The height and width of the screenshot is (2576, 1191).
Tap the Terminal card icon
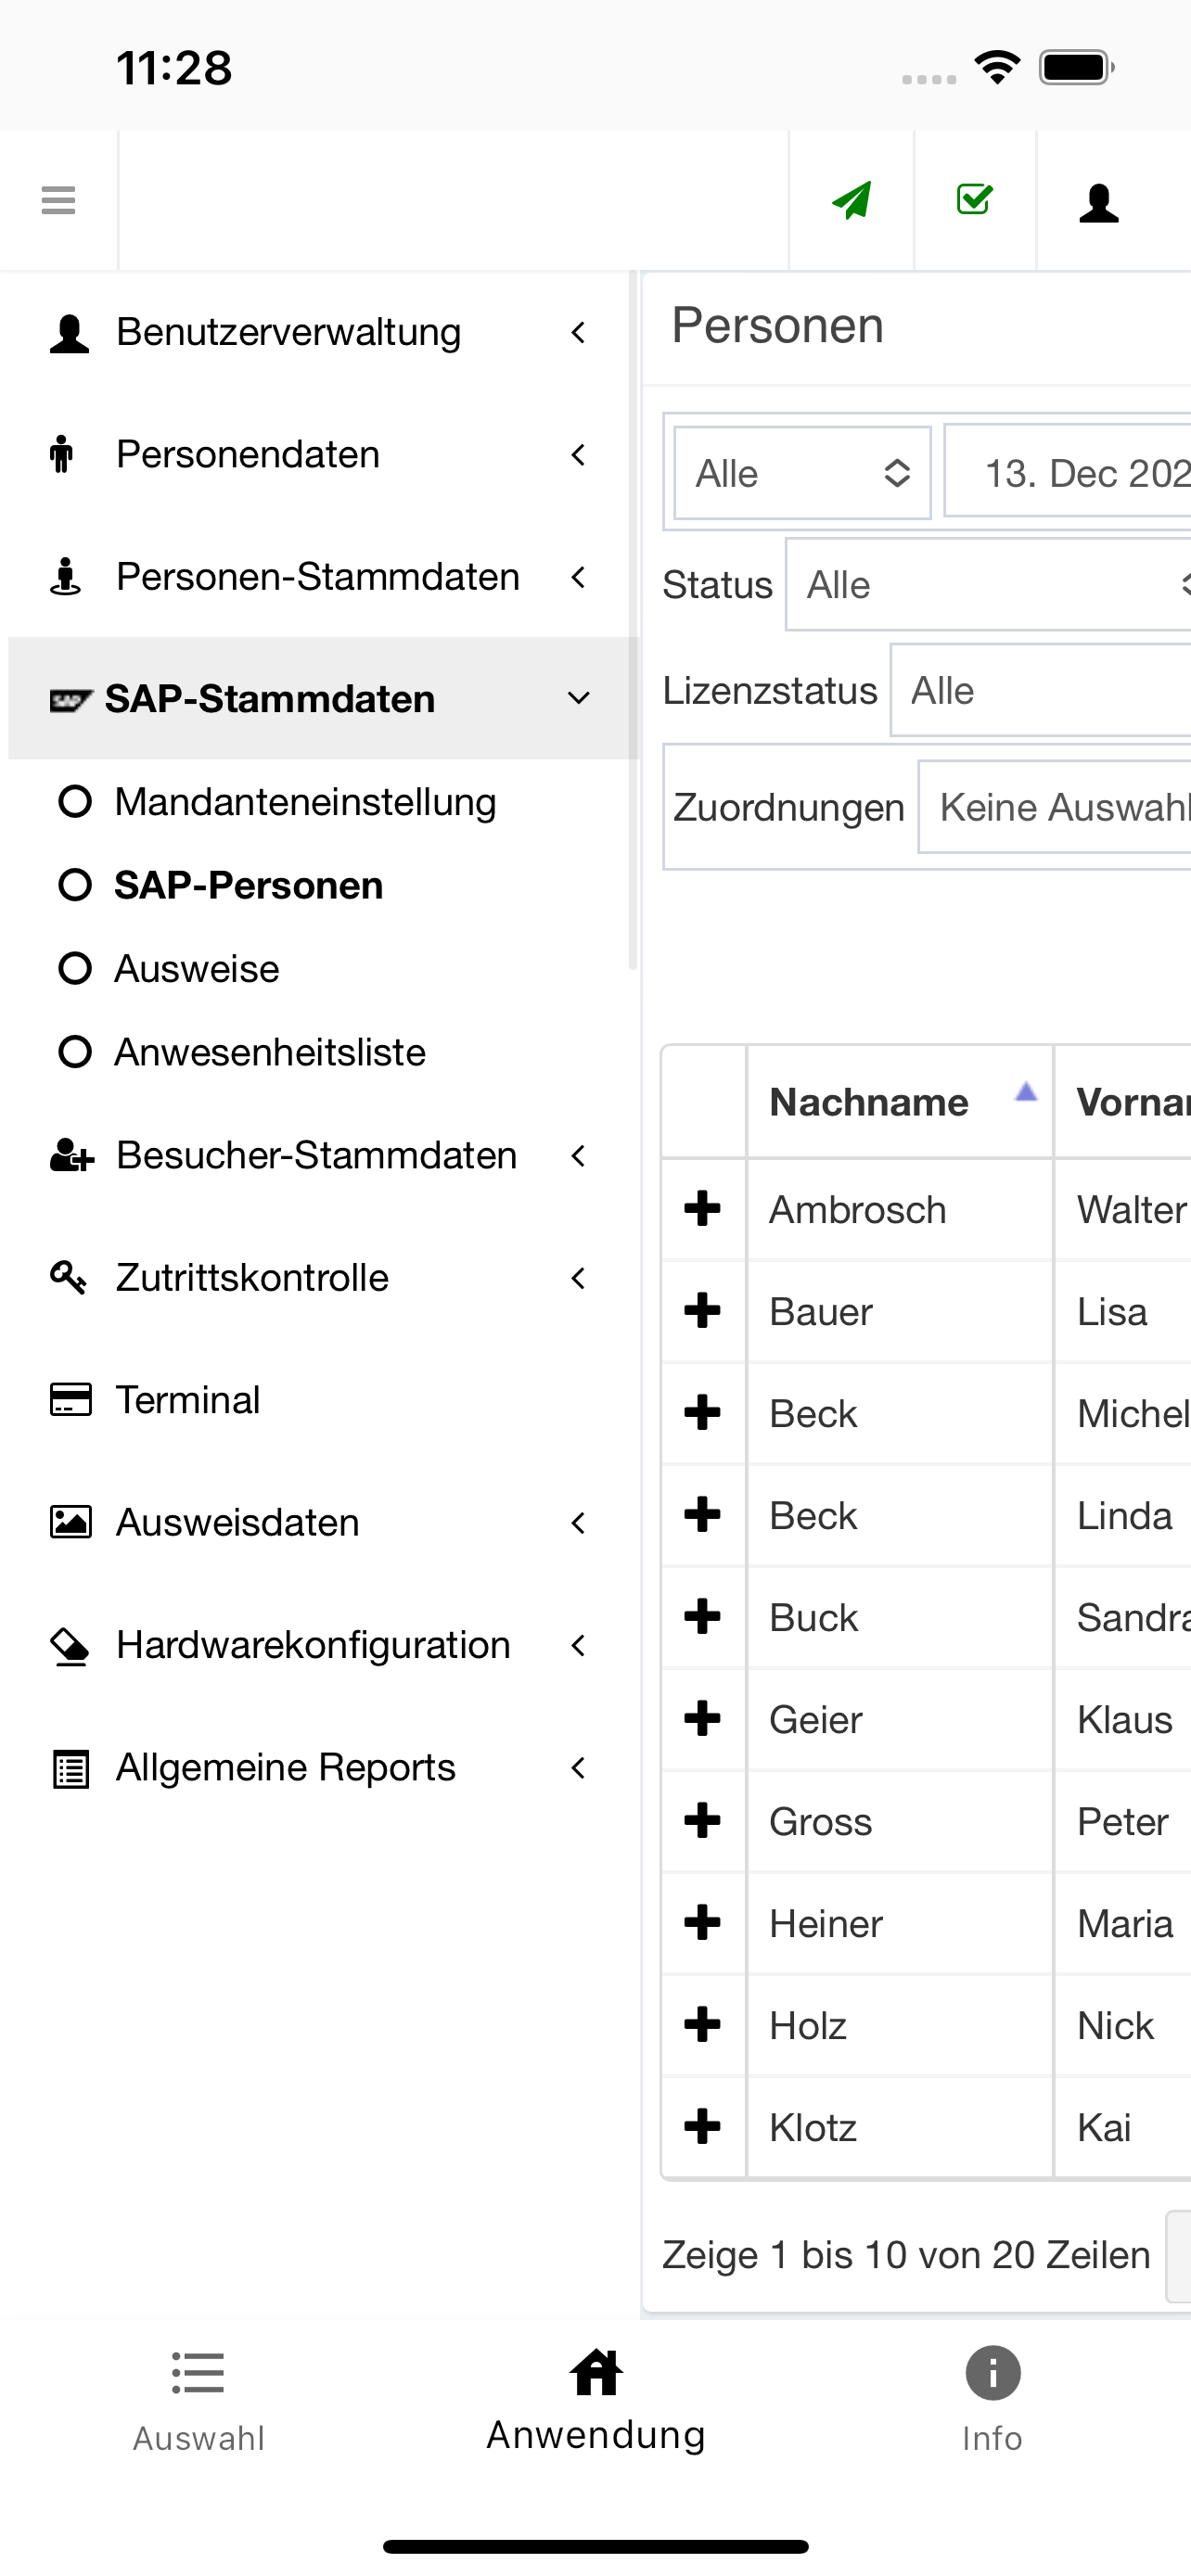click(70, 1399)
